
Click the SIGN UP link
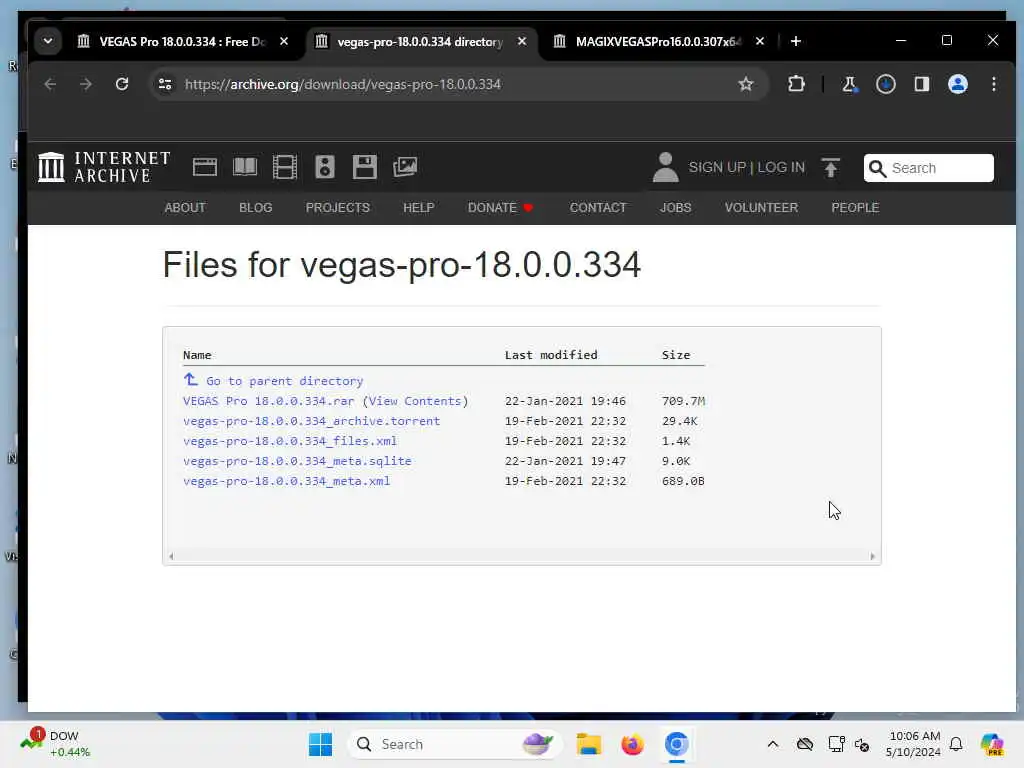click(x=716, y=168)
